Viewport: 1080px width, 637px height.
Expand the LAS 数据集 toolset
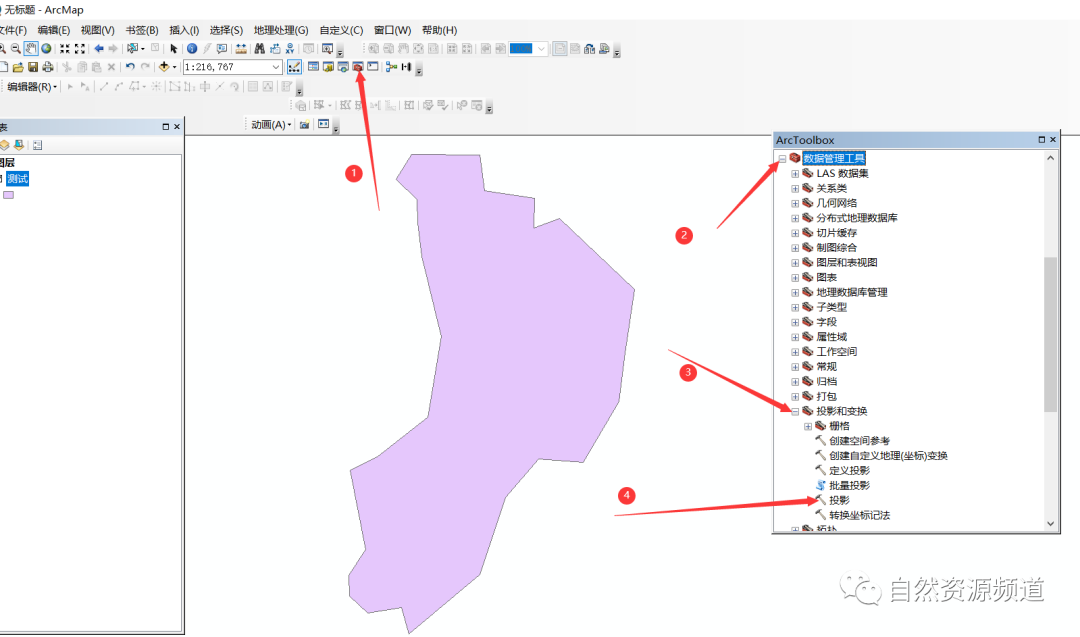click(795, 173)
